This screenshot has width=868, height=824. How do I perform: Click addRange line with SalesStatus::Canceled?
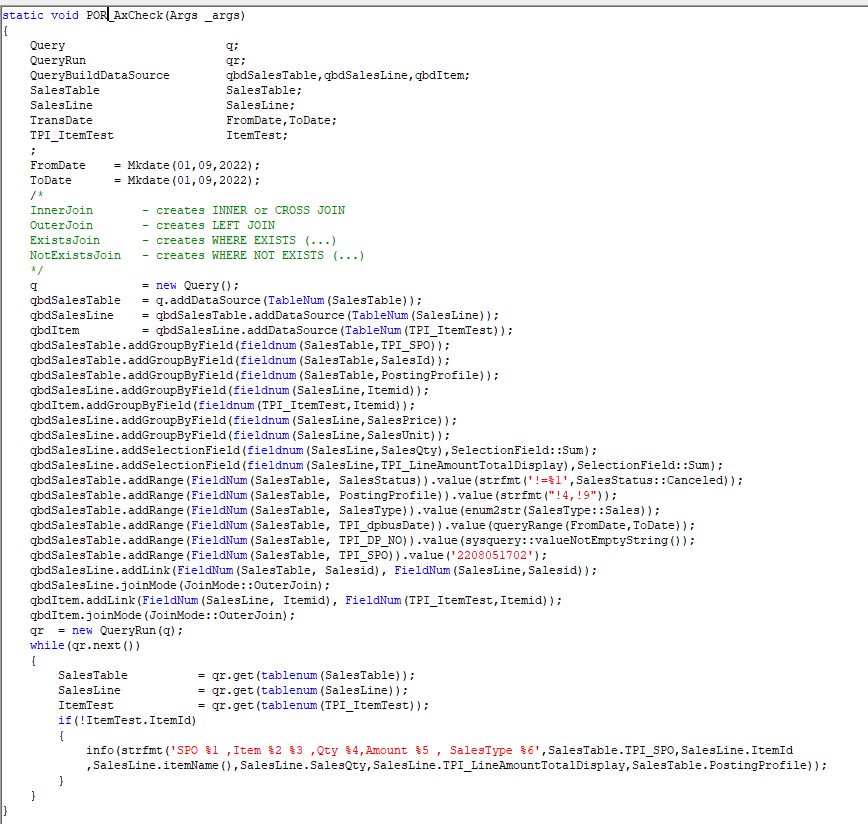(386, 480)
